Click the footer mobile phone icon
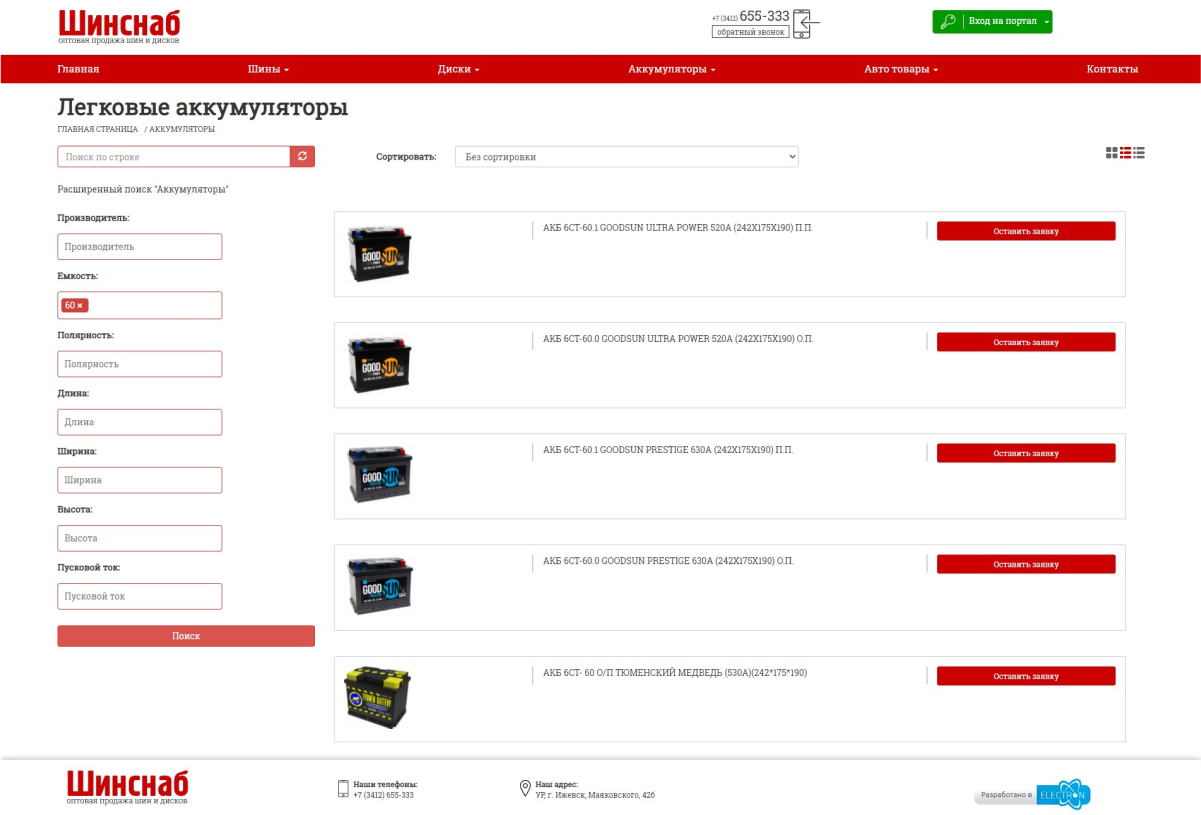The width and height of the screenshot is (1201, 815). coord(343,789)
